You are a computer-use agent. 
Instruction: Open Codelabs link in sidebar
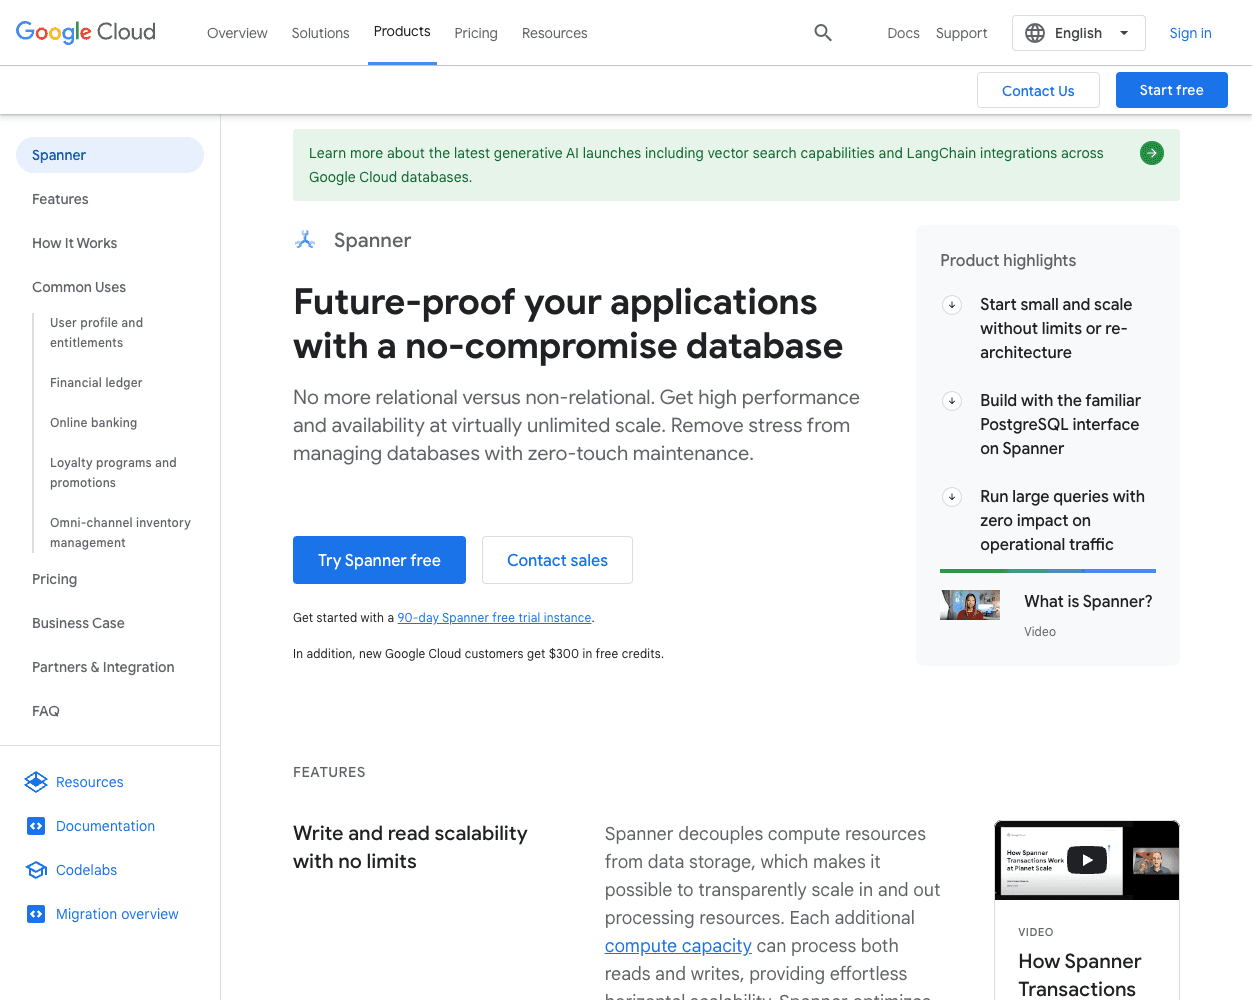86,870
